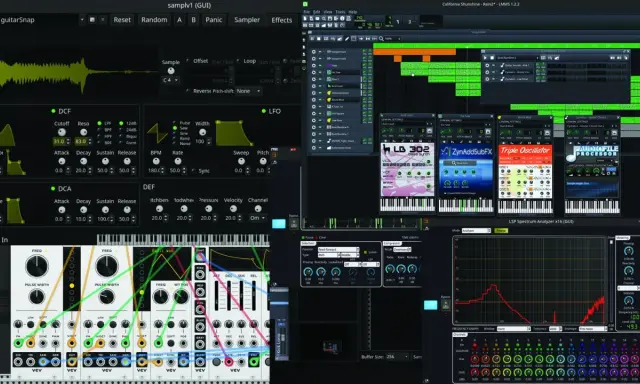Image resolution: width=640 pixels, height=384 pixels.
Task: Click the samplv1 Sample note knob
Action: [x=171, y=71]
